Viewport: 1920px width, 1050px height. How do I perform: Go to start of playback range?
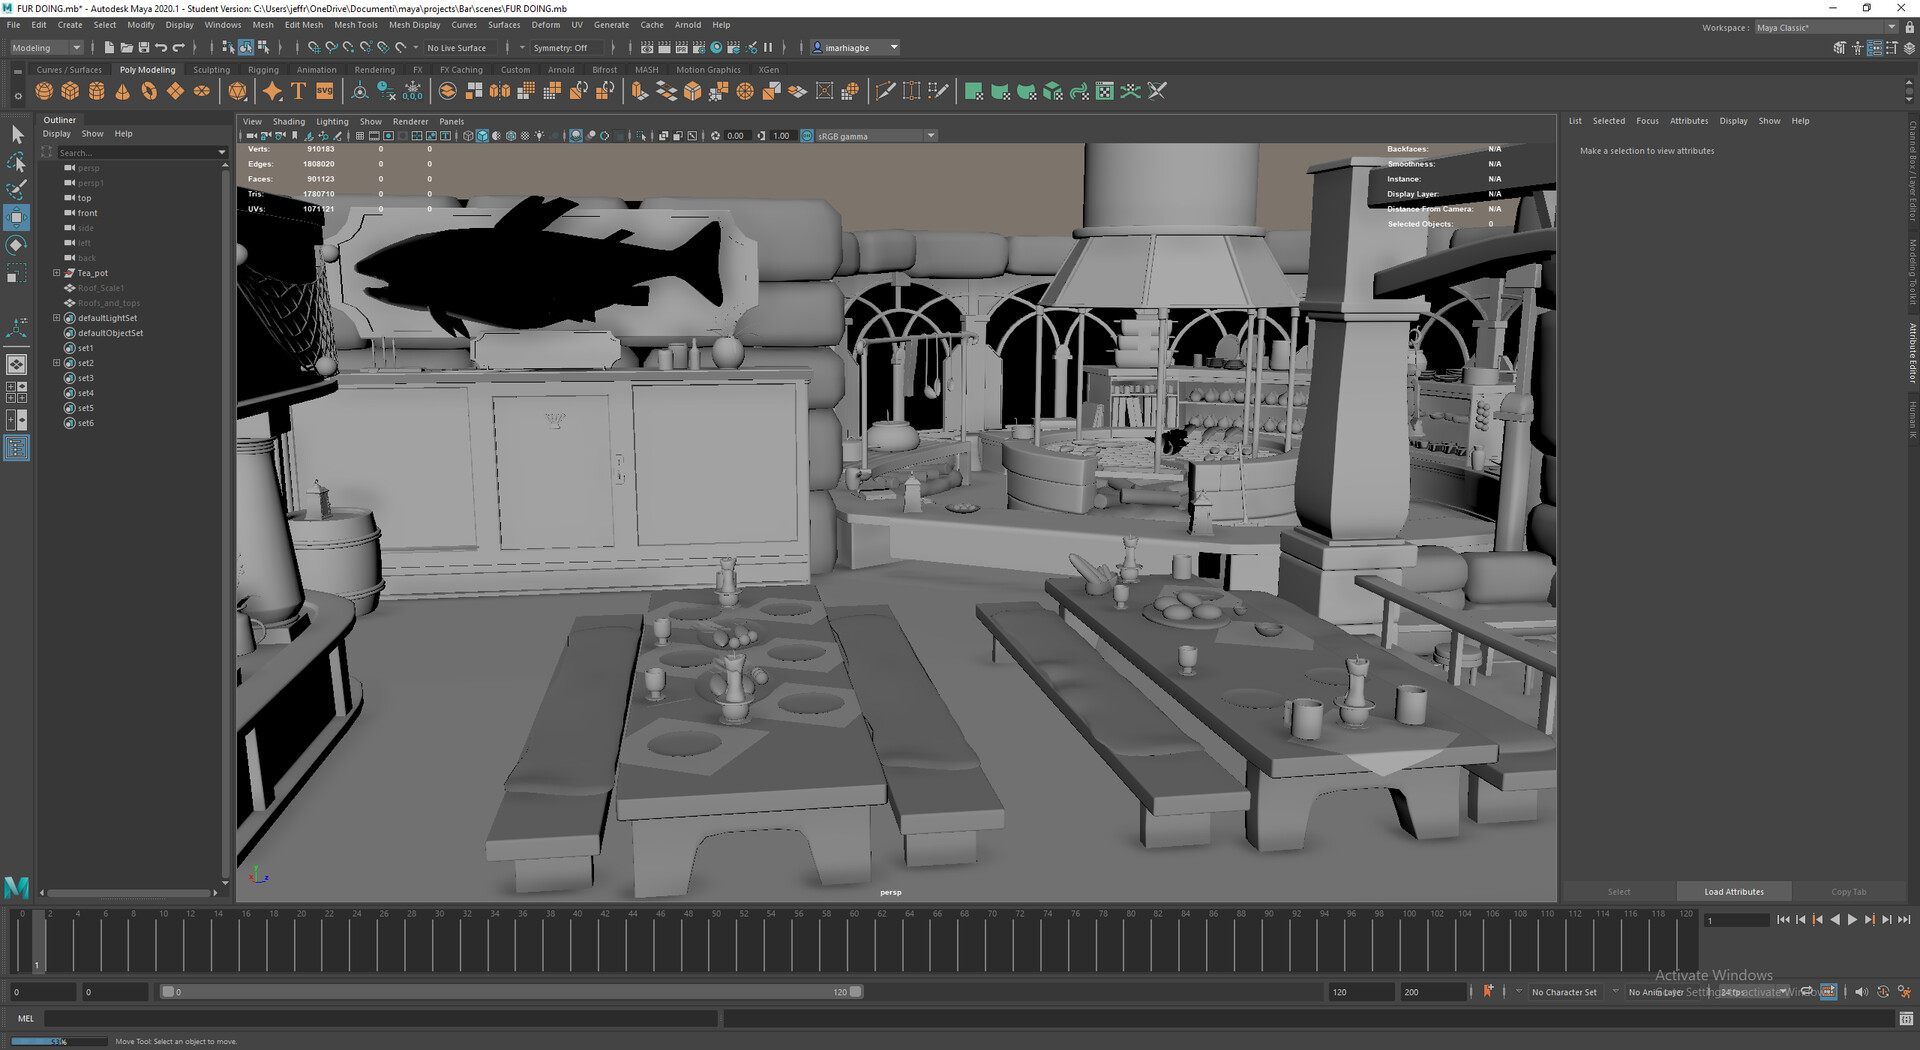click(1783, 920)
